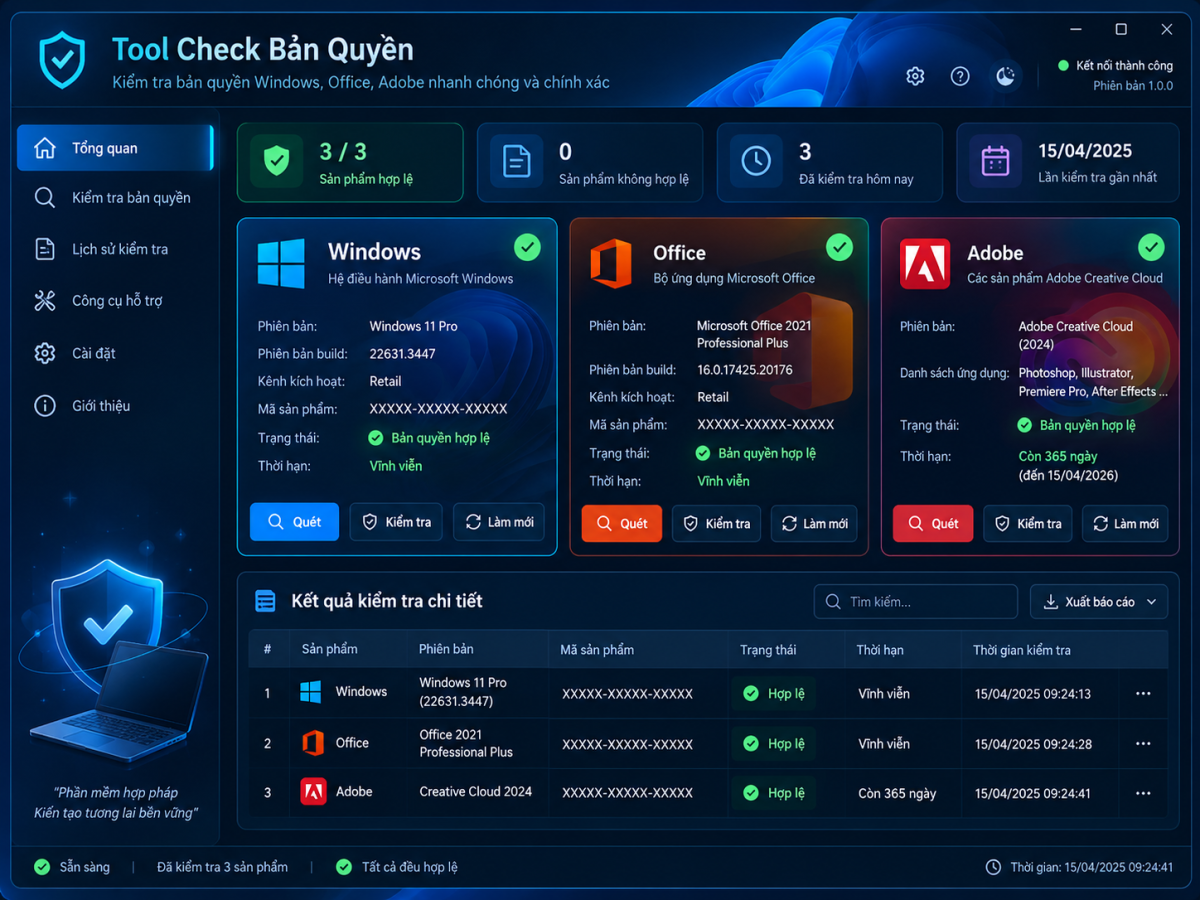
Task: Click Kiểm tra on the Office card
Action: click(717, 523)
